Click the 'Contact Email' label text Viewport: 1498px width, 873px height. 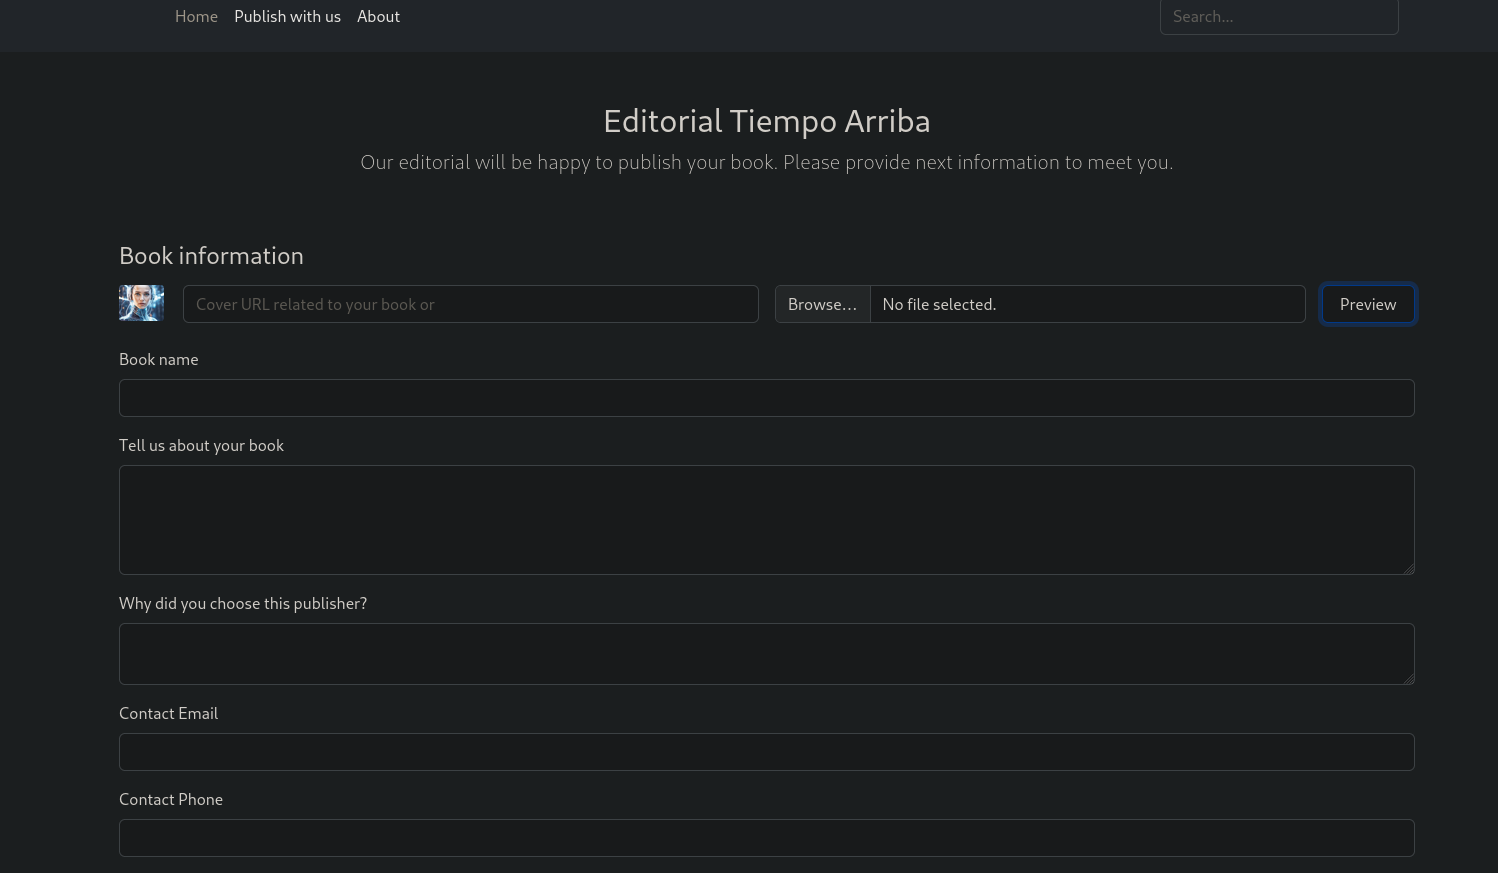(x=168, y=714)
